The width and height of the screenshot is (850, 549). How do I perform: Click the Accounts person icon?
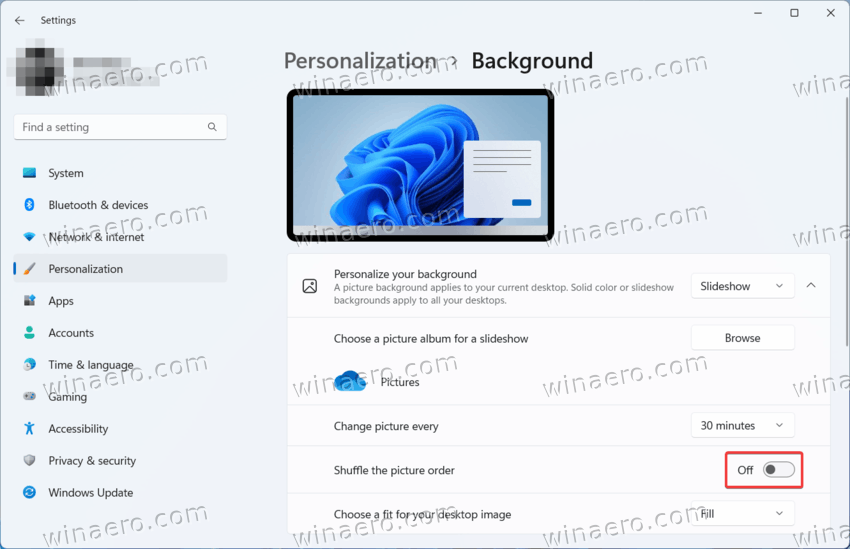click(29, 333)
